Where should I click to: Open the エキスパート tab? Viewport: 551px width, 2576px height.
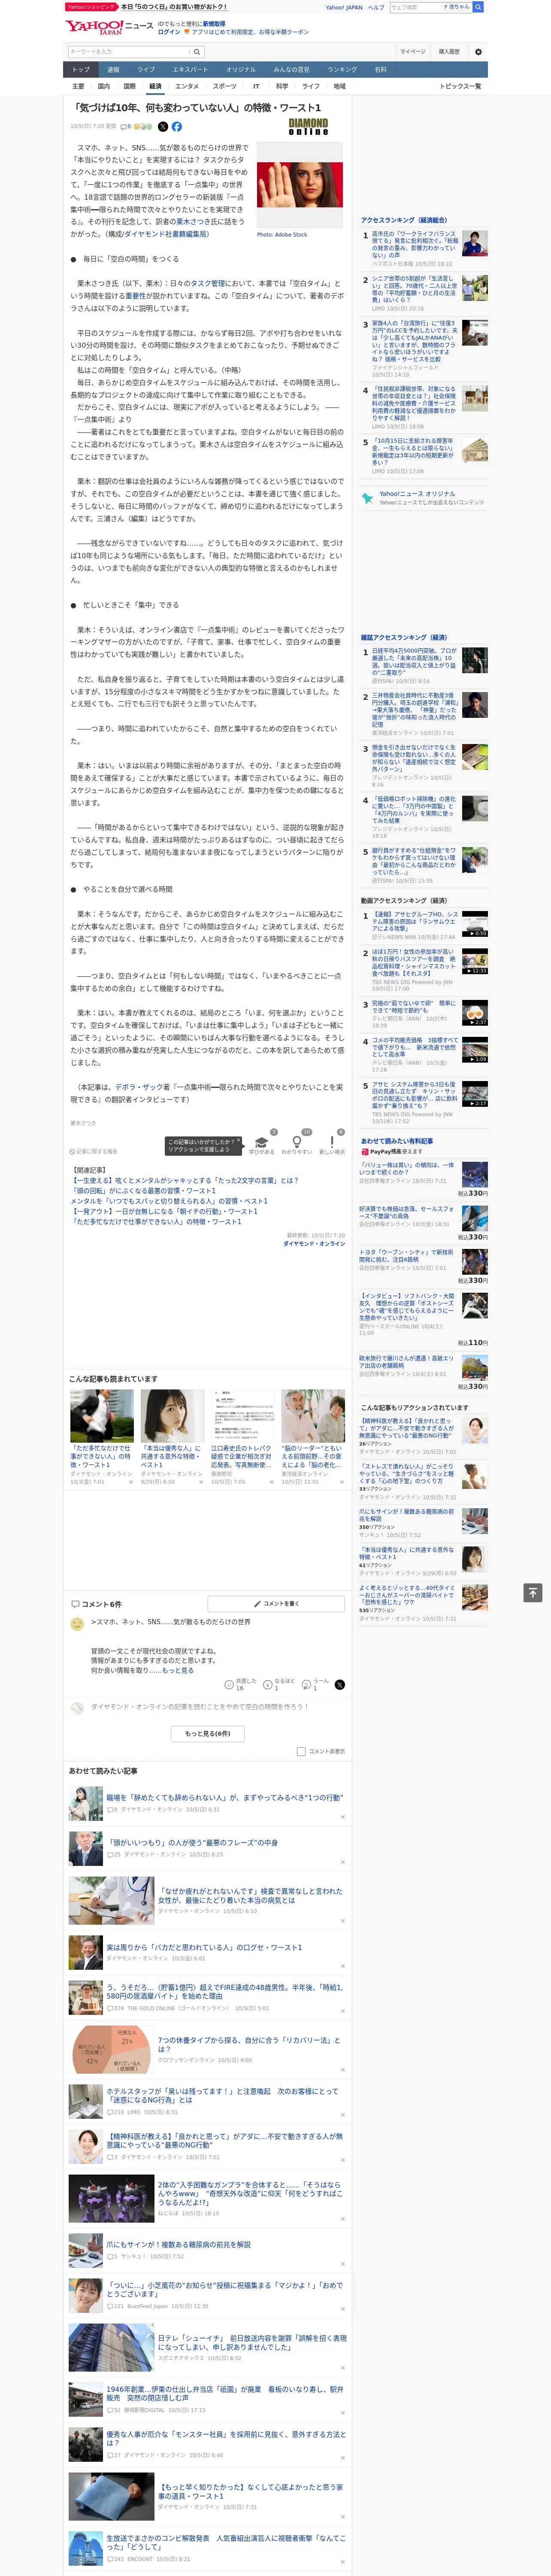[190, 70]
